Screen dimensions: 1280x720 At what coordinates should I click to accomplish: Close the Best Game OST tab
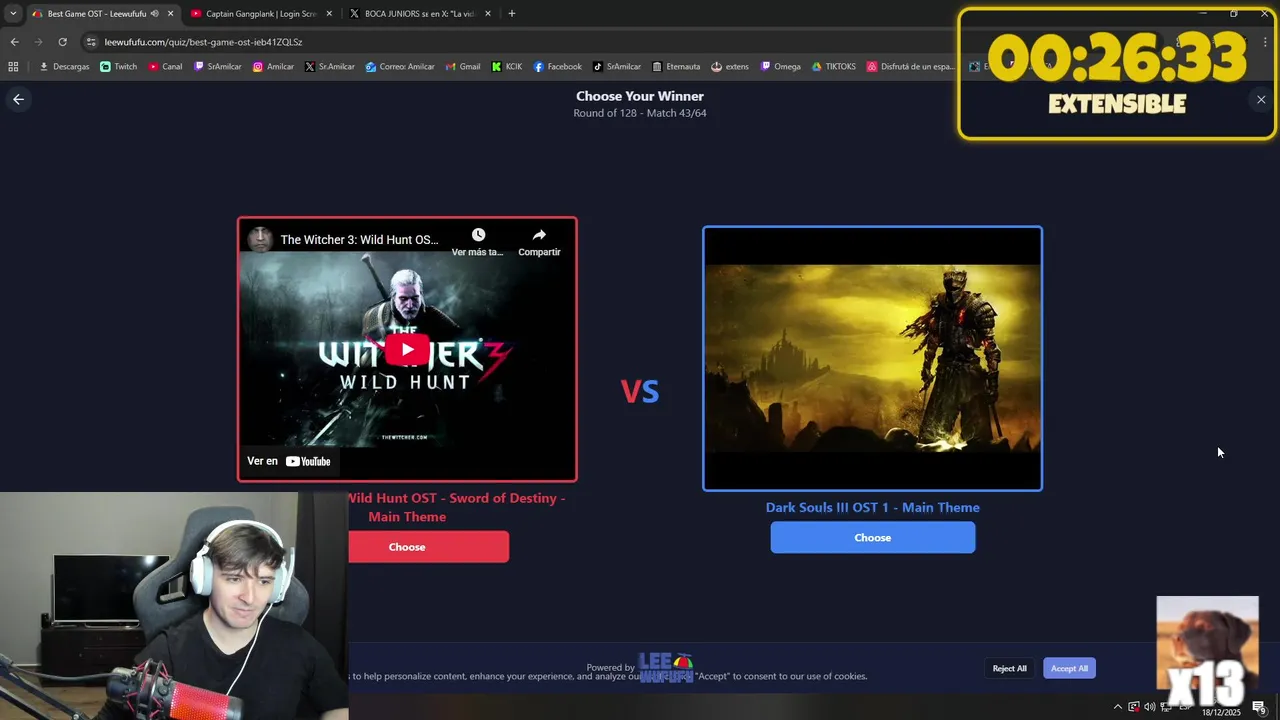[x=170, y=14]
